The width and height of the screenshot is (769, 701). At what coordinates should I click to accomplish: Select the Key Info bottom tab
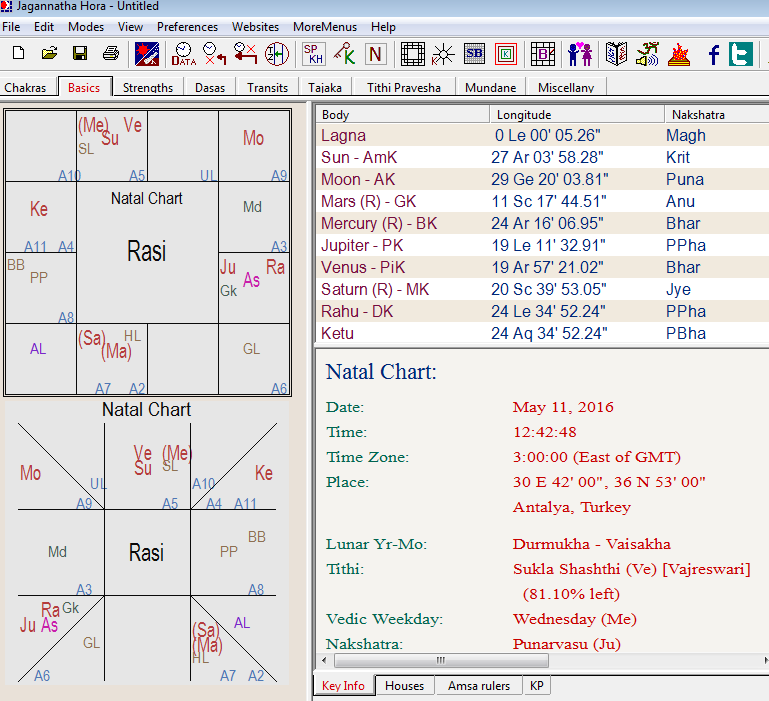[343, 685]
